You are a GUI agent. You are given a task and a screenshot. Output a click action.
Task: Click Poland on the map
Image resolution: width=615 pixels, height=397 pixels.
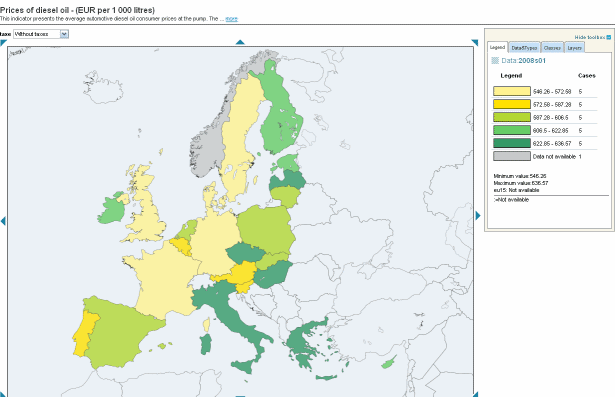coord(265,229)
